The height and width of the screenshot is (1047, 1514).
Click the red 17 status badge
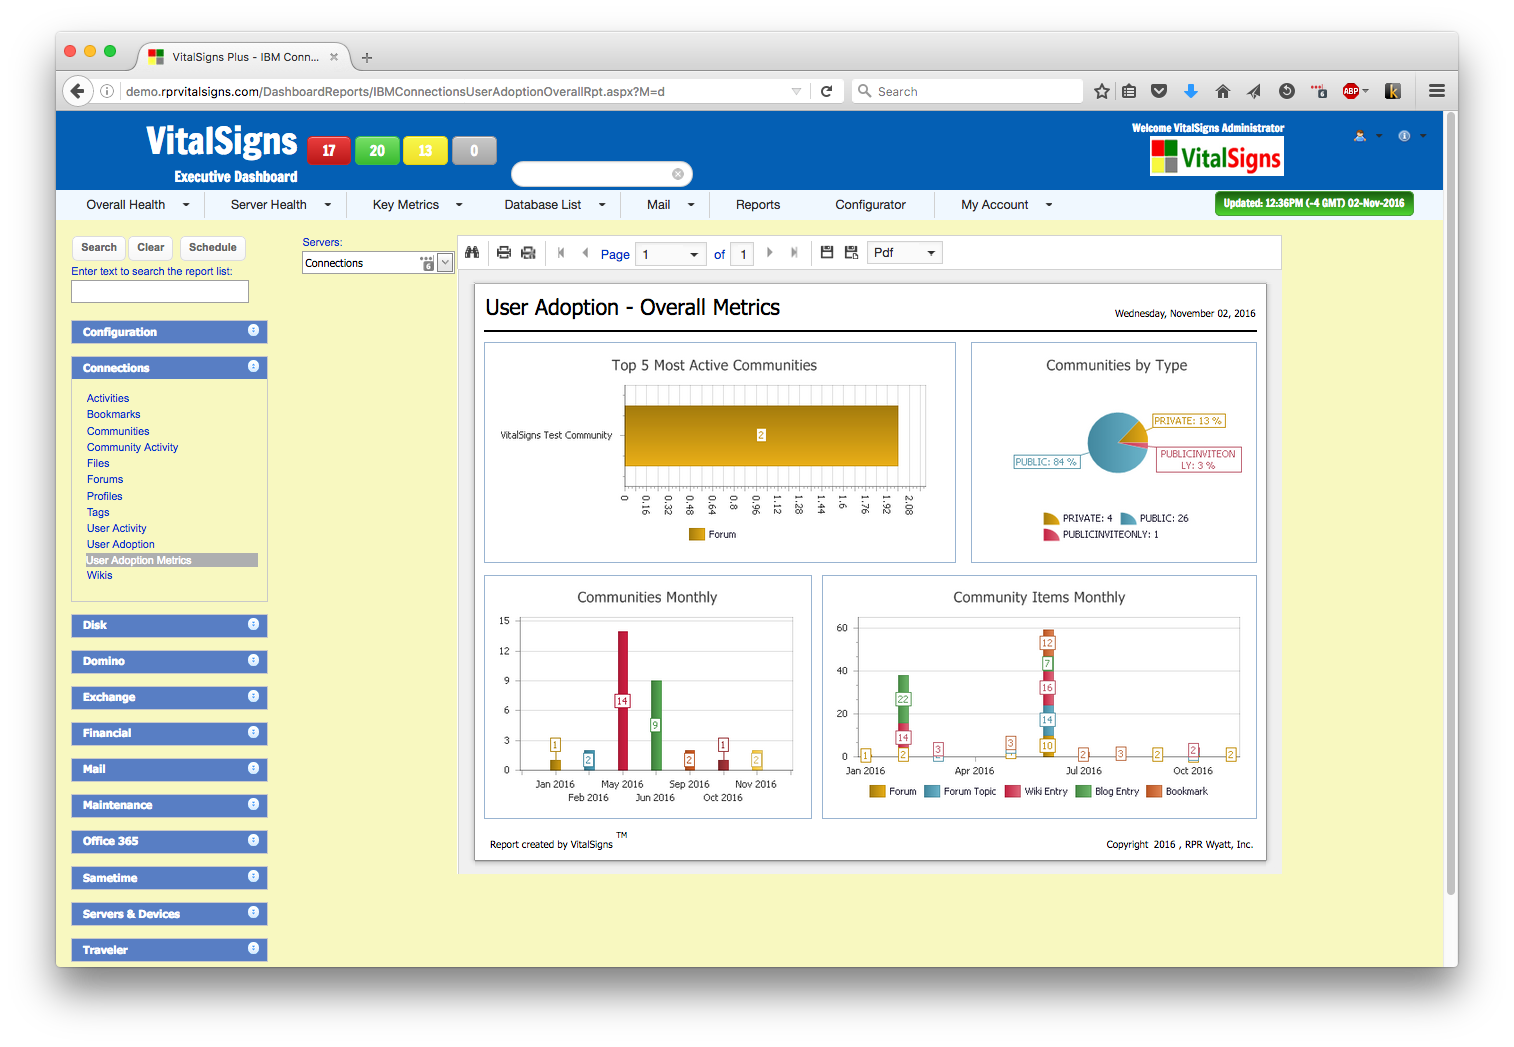coord(329,150)
